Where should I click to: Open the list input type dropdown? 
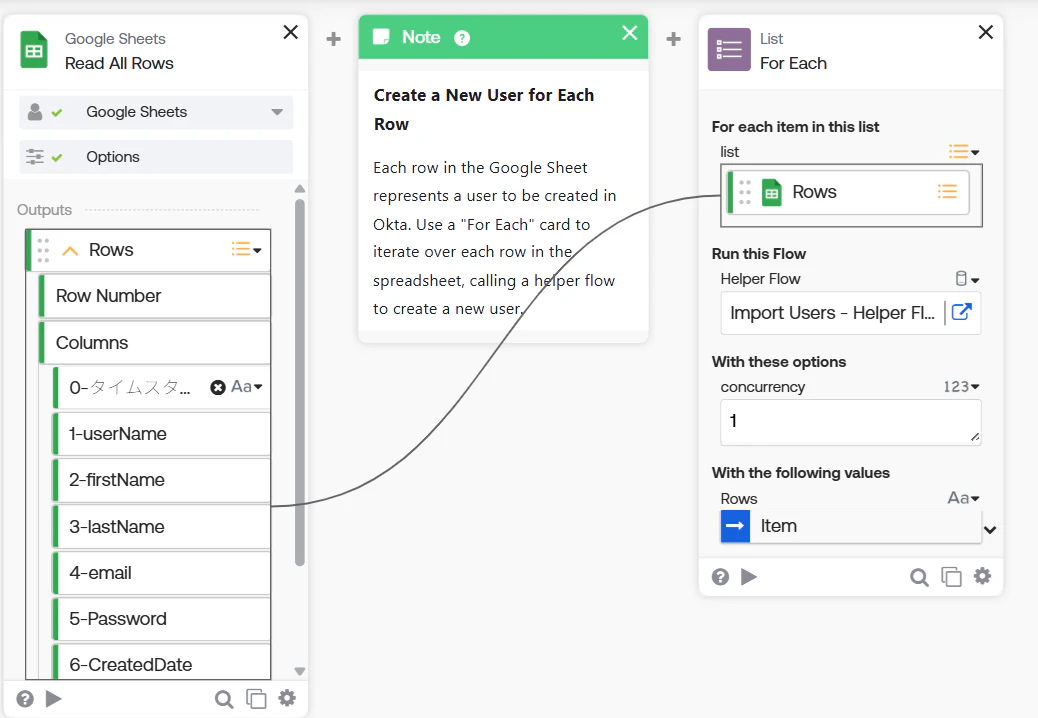964,152
